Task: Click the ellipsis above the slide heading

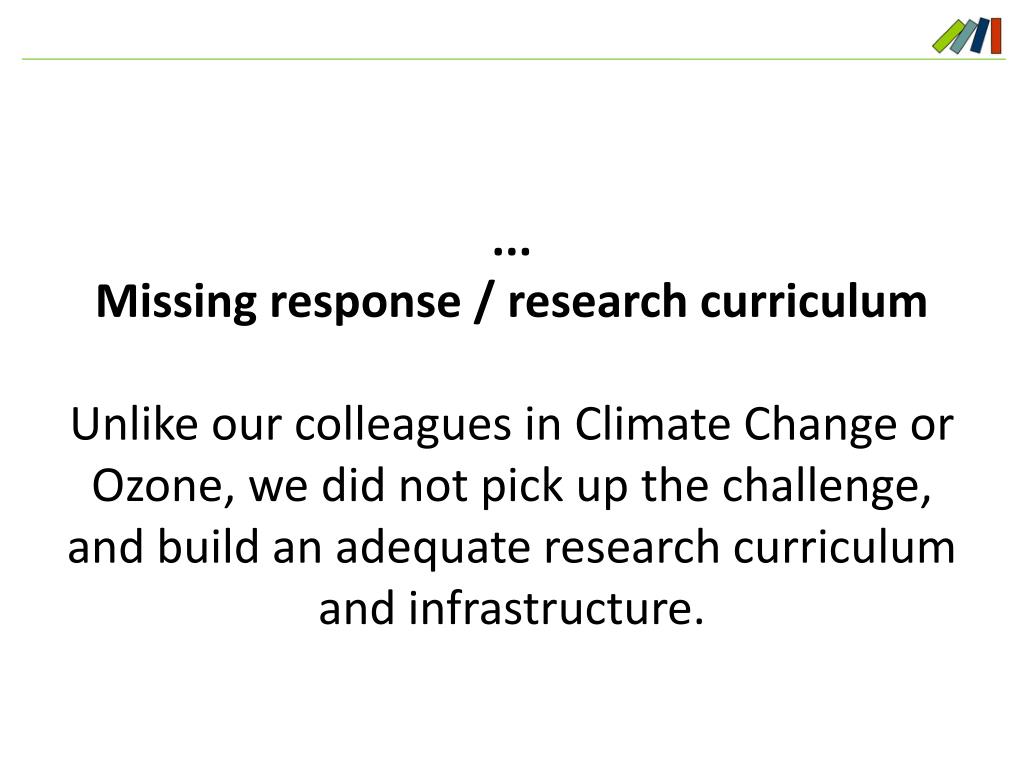Action: [512, 248]
